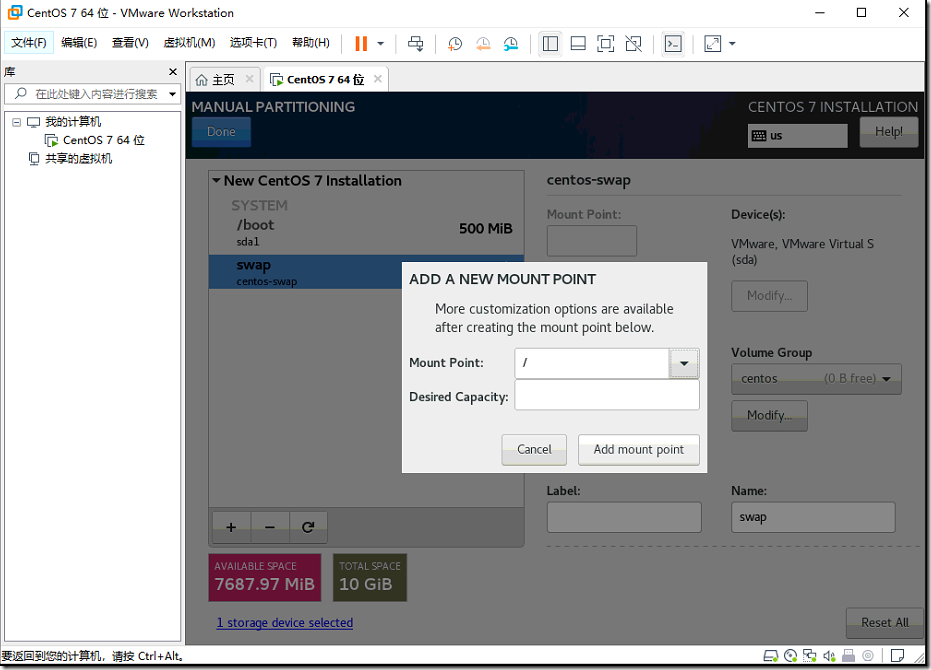Switch to Unity mode
Screen dimensions: 931x670
coord(634,43)
